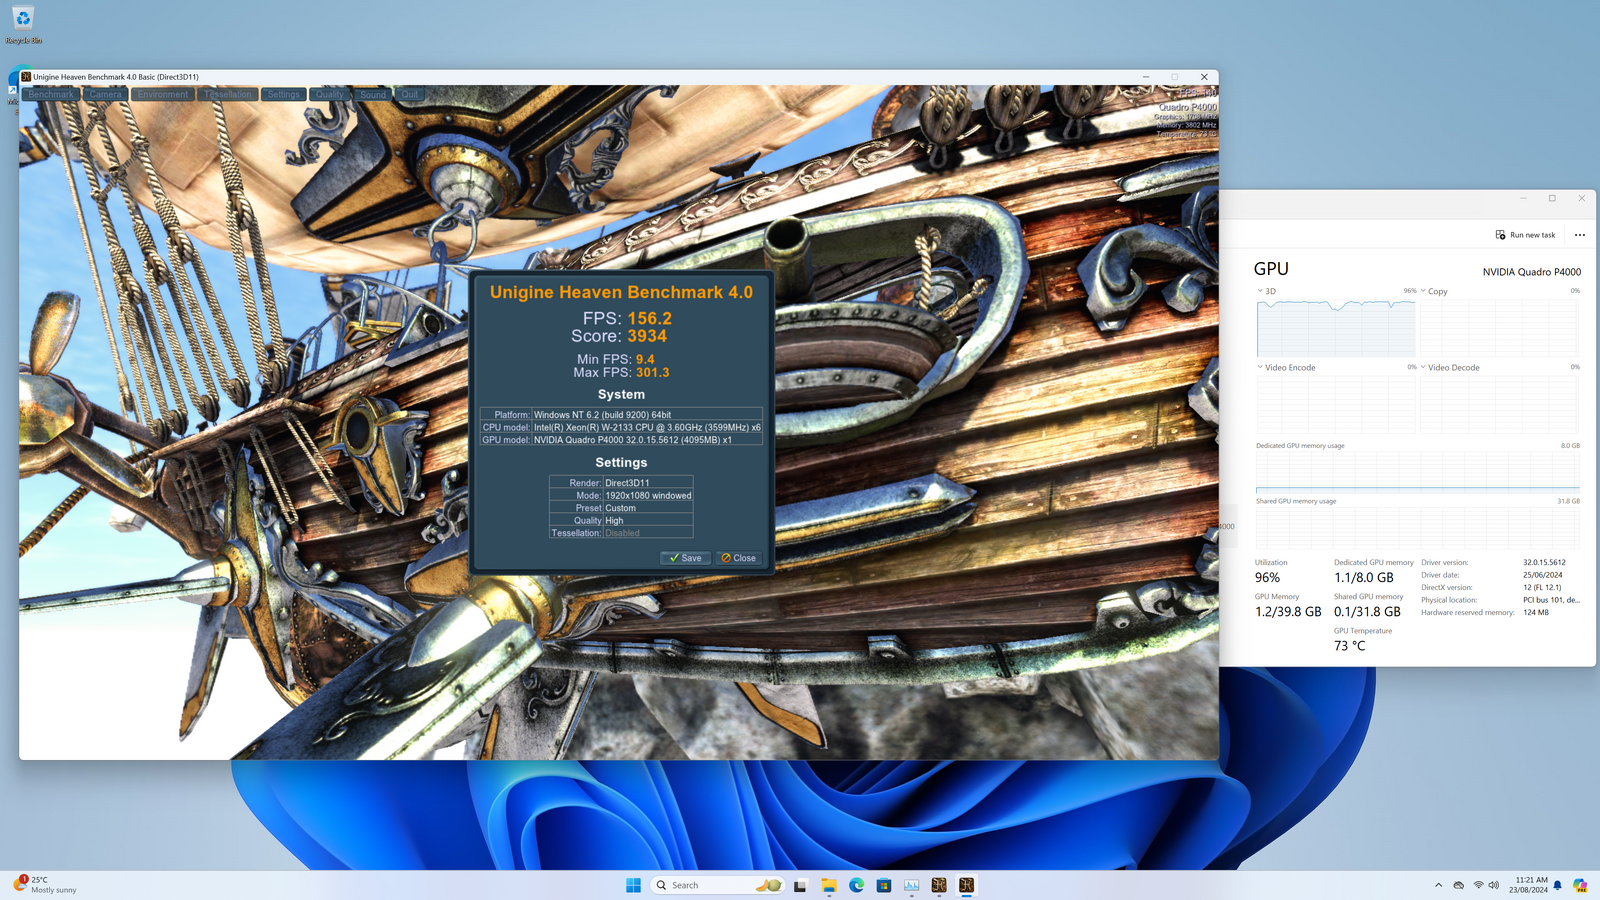Image resolution: width=1600 pixels, height=900 pixels.
Task: Click the GPU Temperature 73 °C value
Action: (1349, 646)
